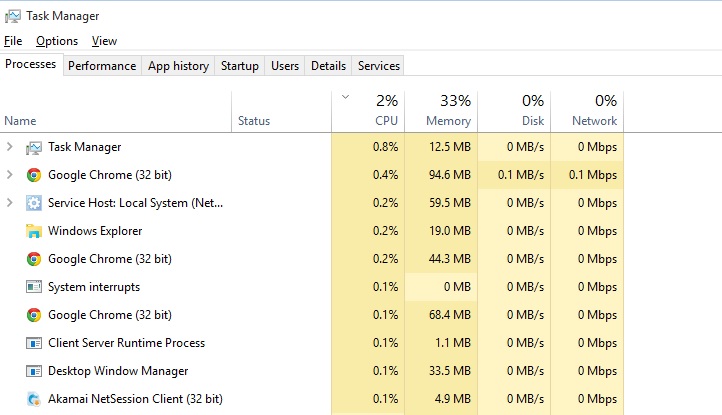Open the Options menu

click(x=57, y=41)
